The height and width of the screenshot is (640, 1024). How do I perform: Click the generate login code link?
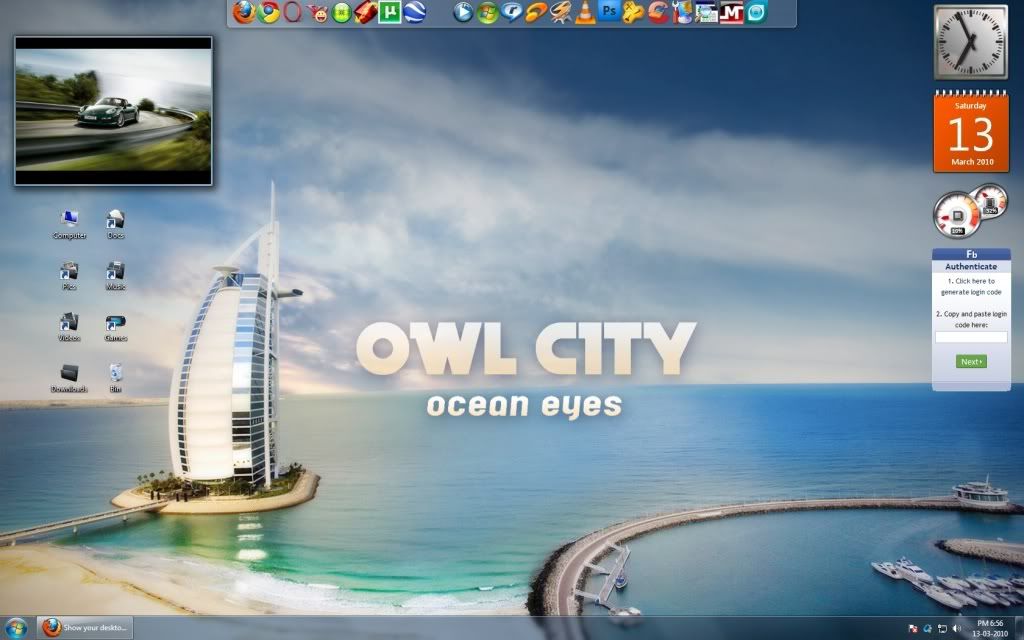971,286
